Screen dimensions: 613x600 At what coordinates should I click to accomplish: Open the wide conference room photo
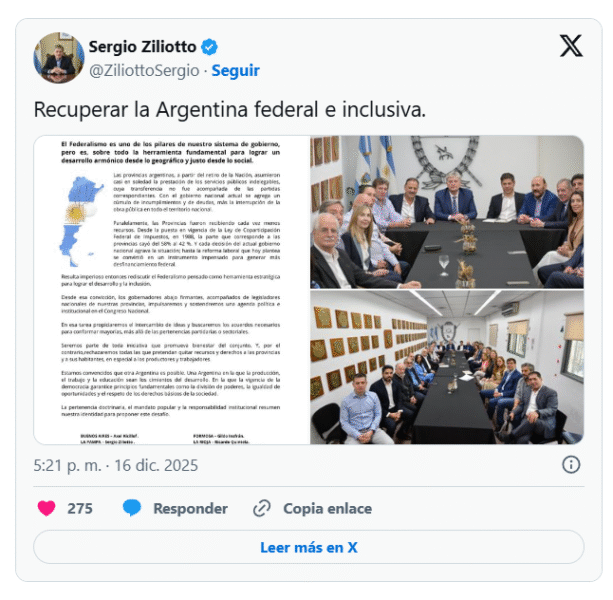click(x=447, y=367)
